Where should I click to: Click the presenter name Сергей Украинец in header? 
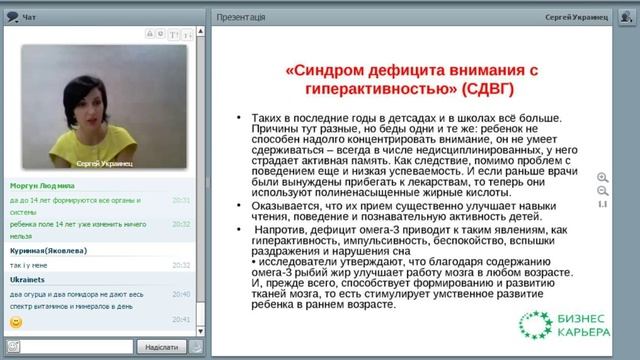pyautogui.click(x=576, y=18)
